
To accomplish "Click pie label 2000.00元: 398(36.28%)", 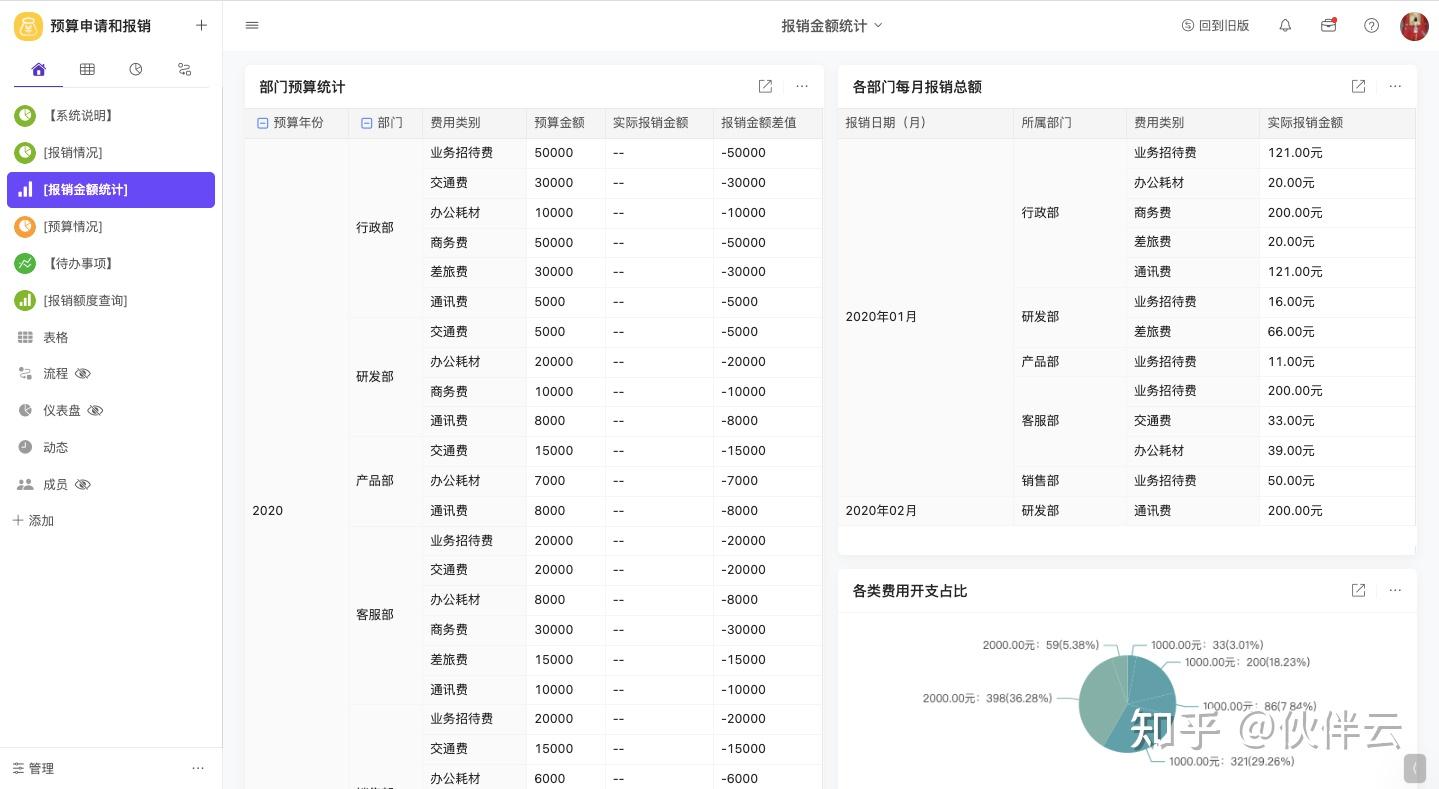I will click(x=987, y=698).
